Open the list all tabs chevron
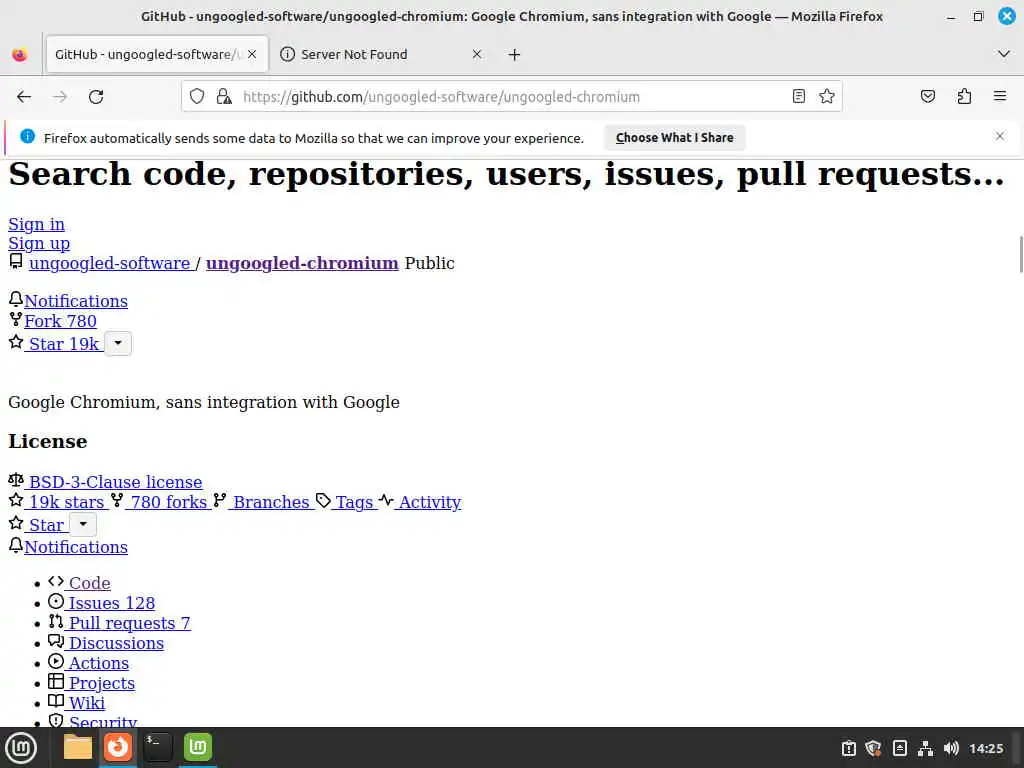 [x=1004, y=54]
